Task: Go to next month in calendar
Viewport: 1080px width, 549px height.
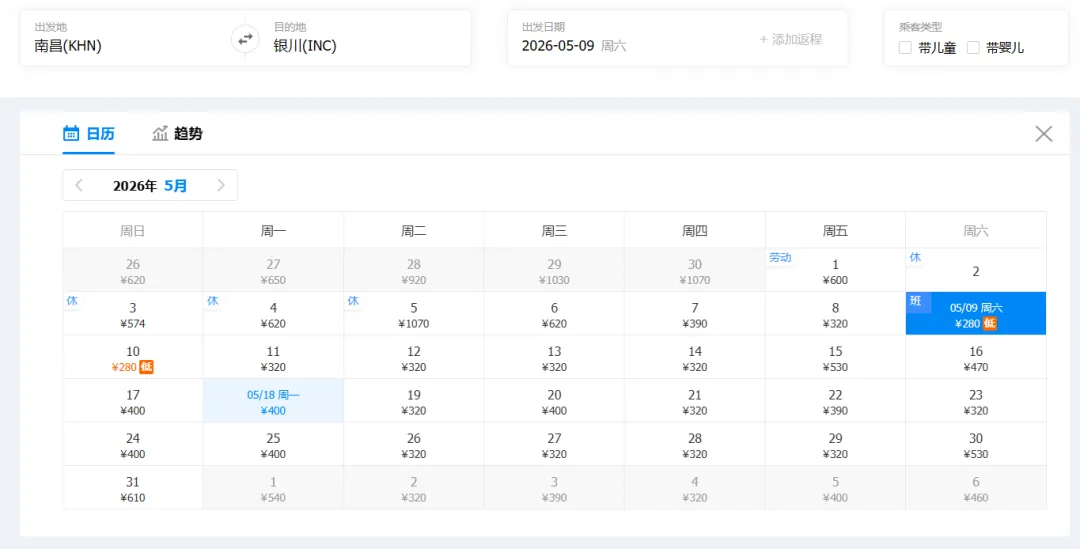Action: click(221, 185)
